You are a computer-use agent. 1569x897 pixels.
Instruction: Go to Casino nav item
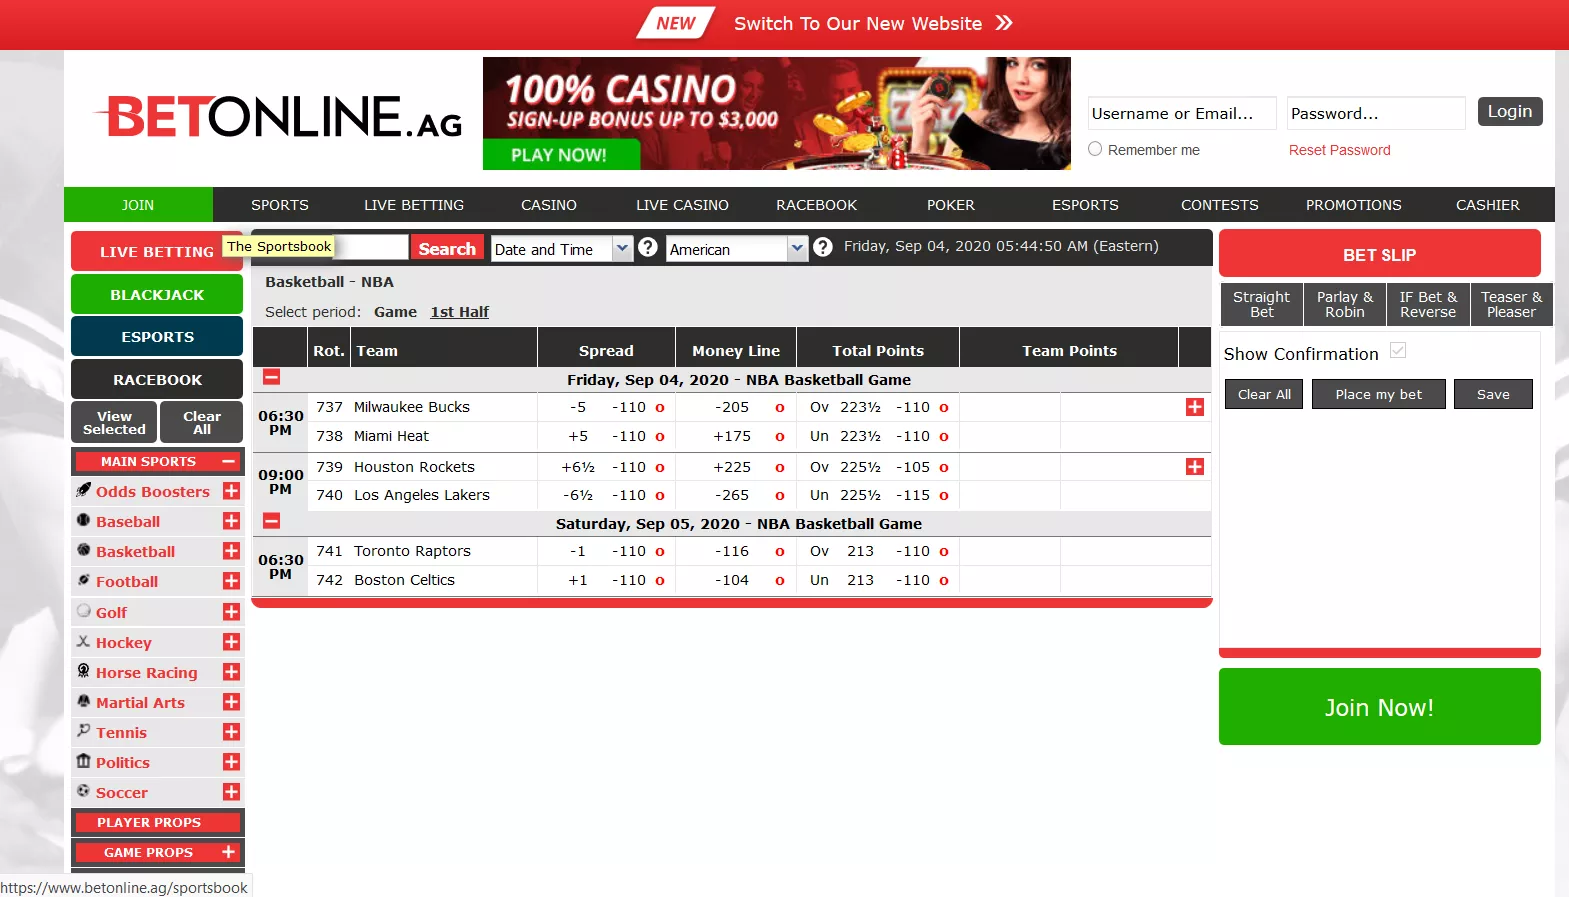pyautogui.click(x=549, y=205)
